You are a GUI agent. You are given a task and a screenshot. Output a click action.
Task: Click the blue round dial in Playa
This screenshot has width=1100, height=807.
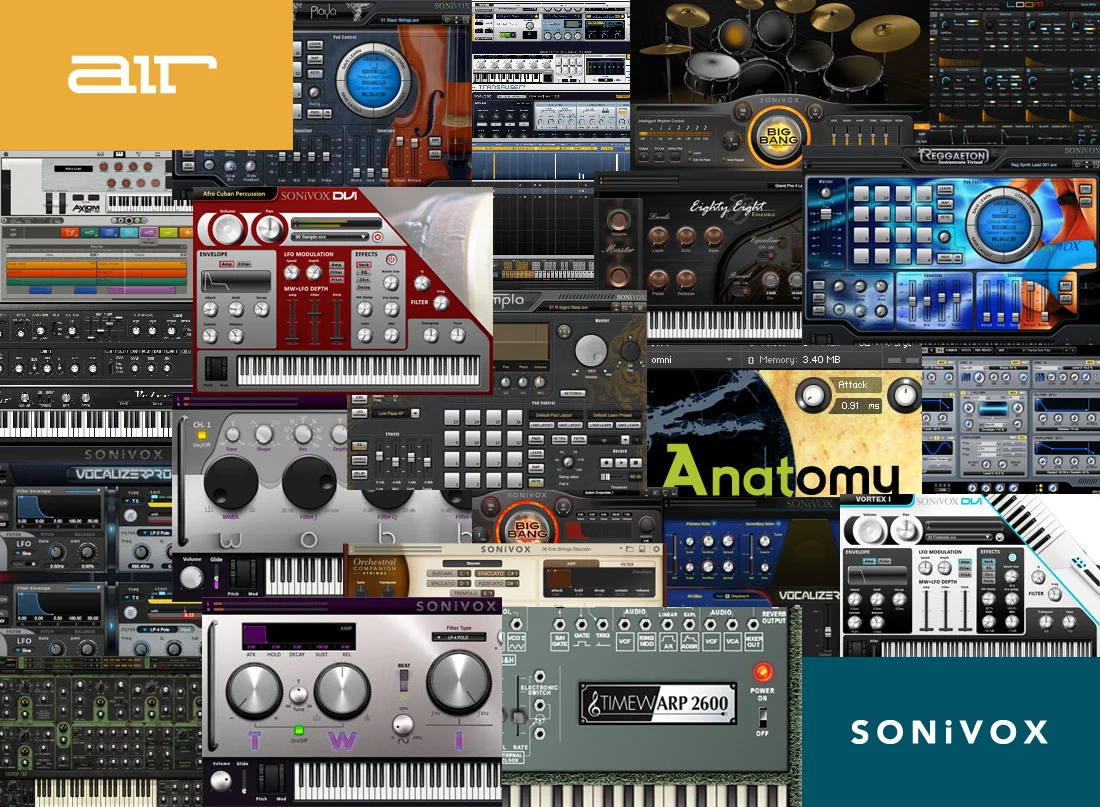[374, 81]
